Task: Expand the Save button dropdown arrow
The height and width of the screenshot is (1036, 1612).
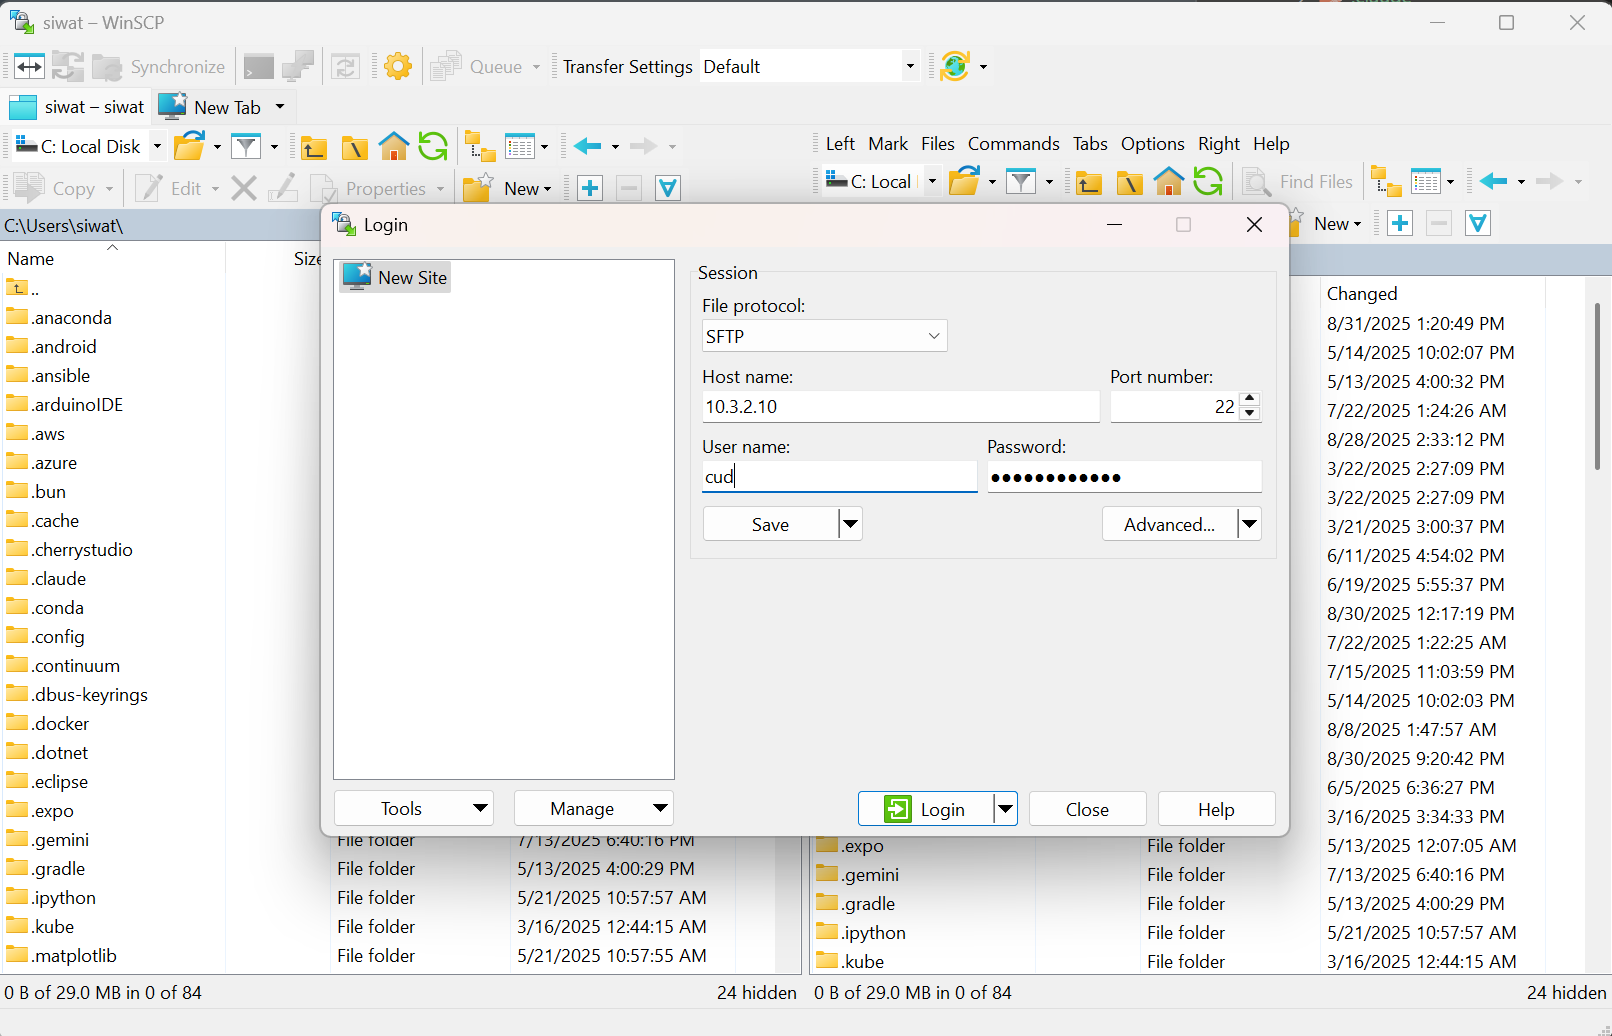Action: click(x=850, y=524)
